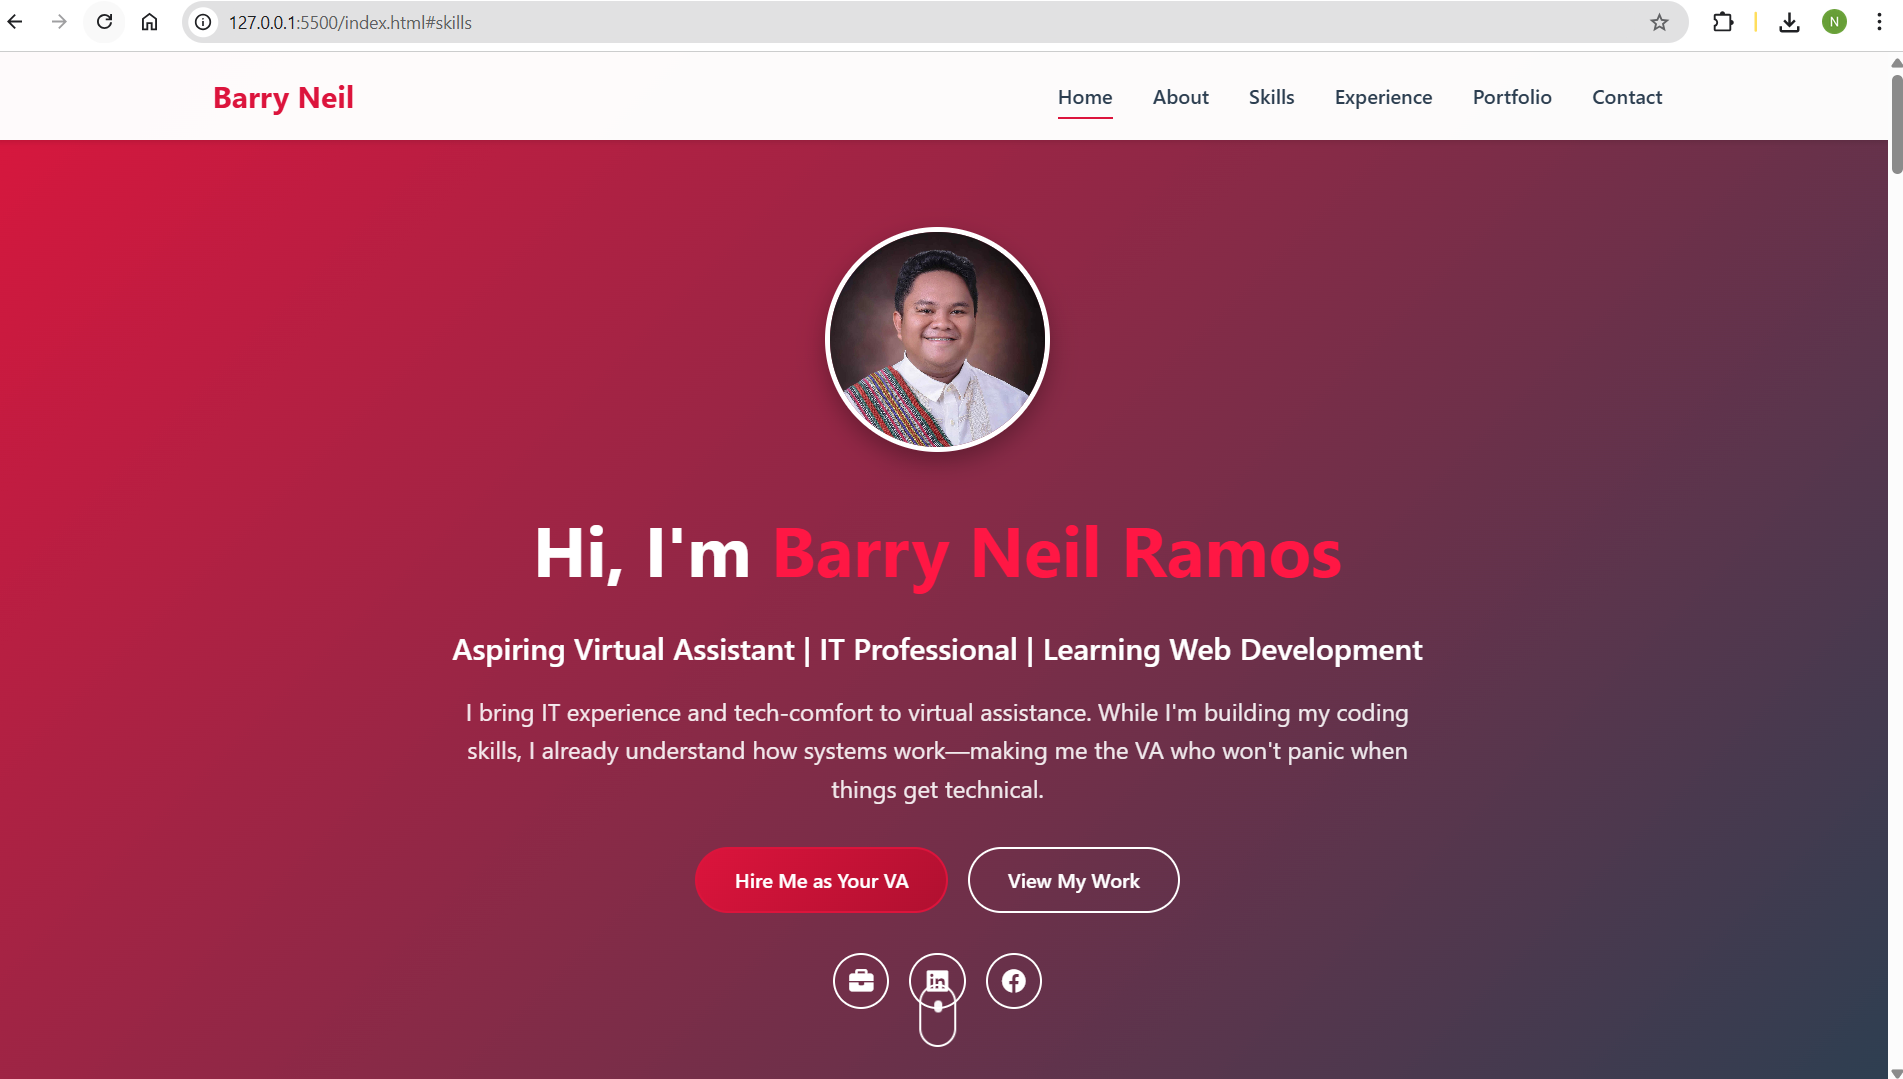Bookmark the page via star icon
This screenshot has width=1903, height=1079.
click(x=1660, y=22)
